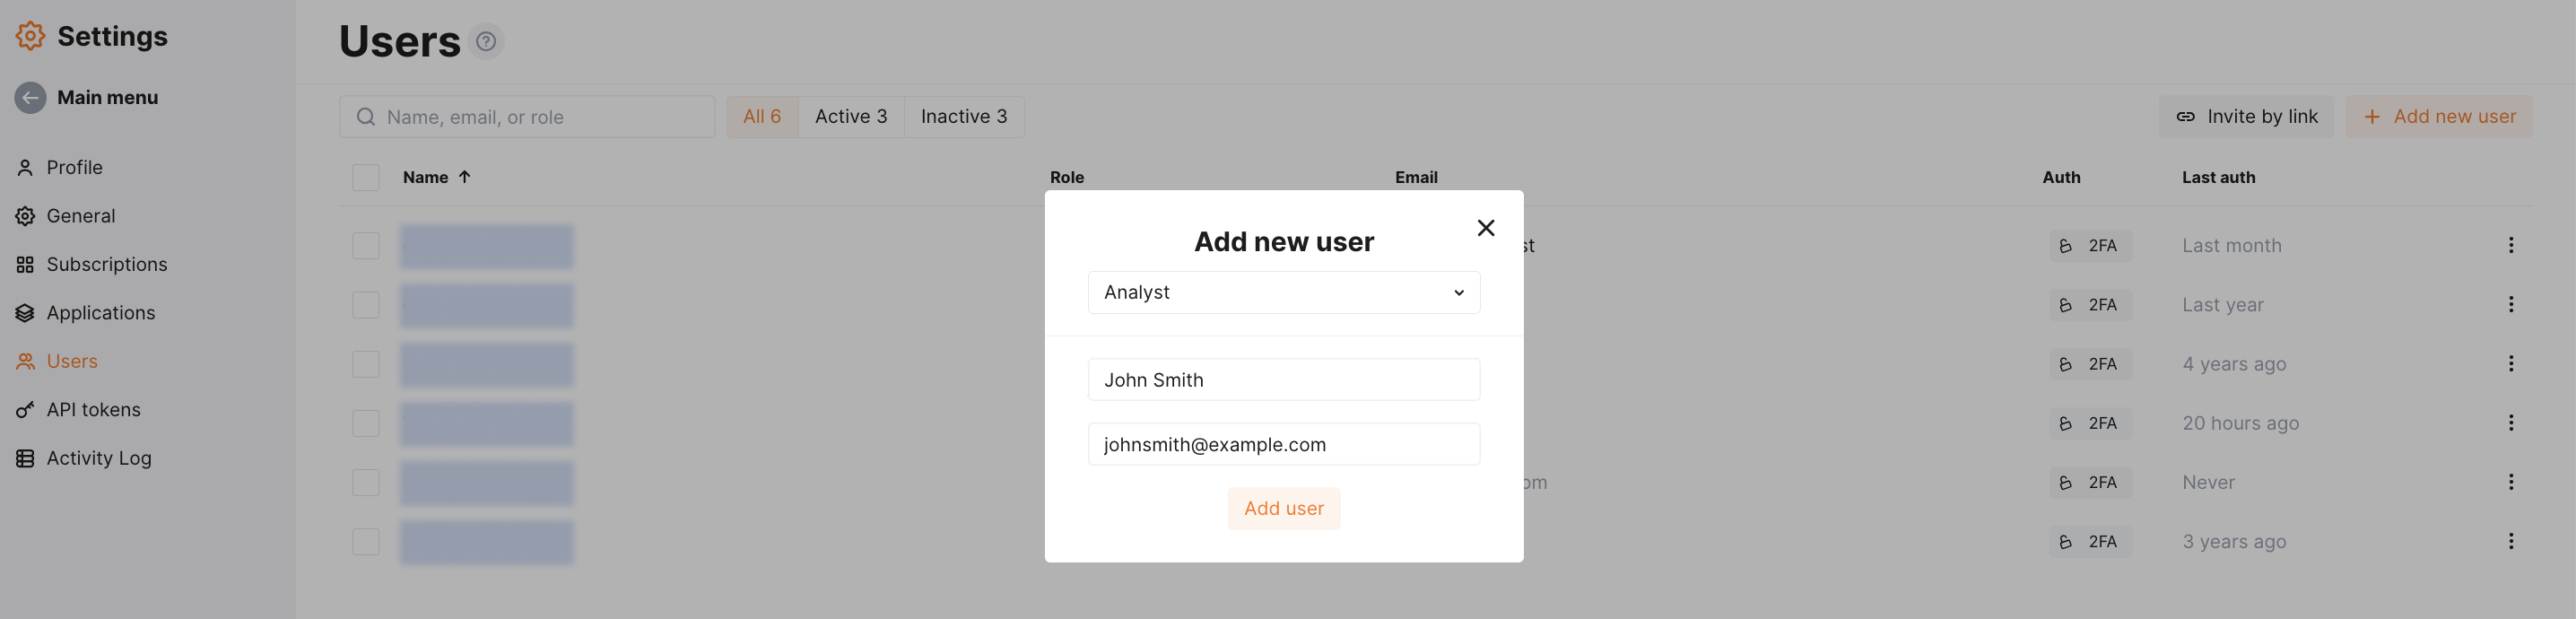Check the last user row checkbox
Viewport: 2576px width, 619px height.
pyautogui.click(x=366, y=542)
